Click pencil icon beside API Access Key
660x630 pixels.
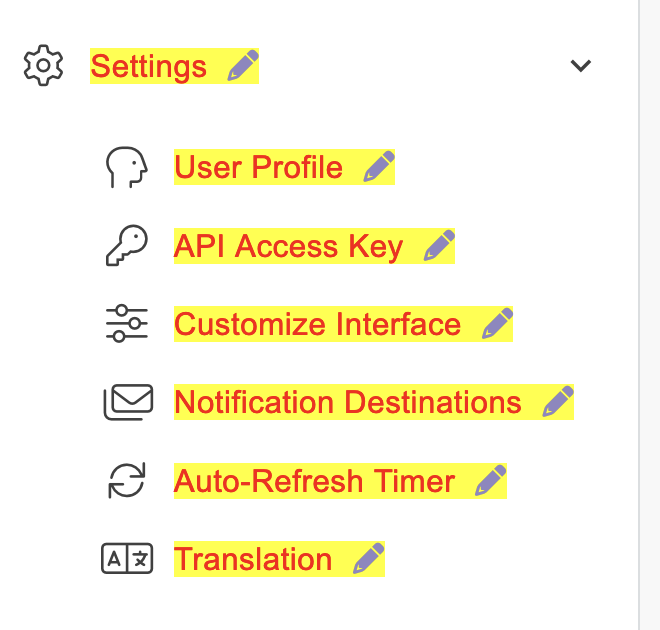click(x=439, y=246)
